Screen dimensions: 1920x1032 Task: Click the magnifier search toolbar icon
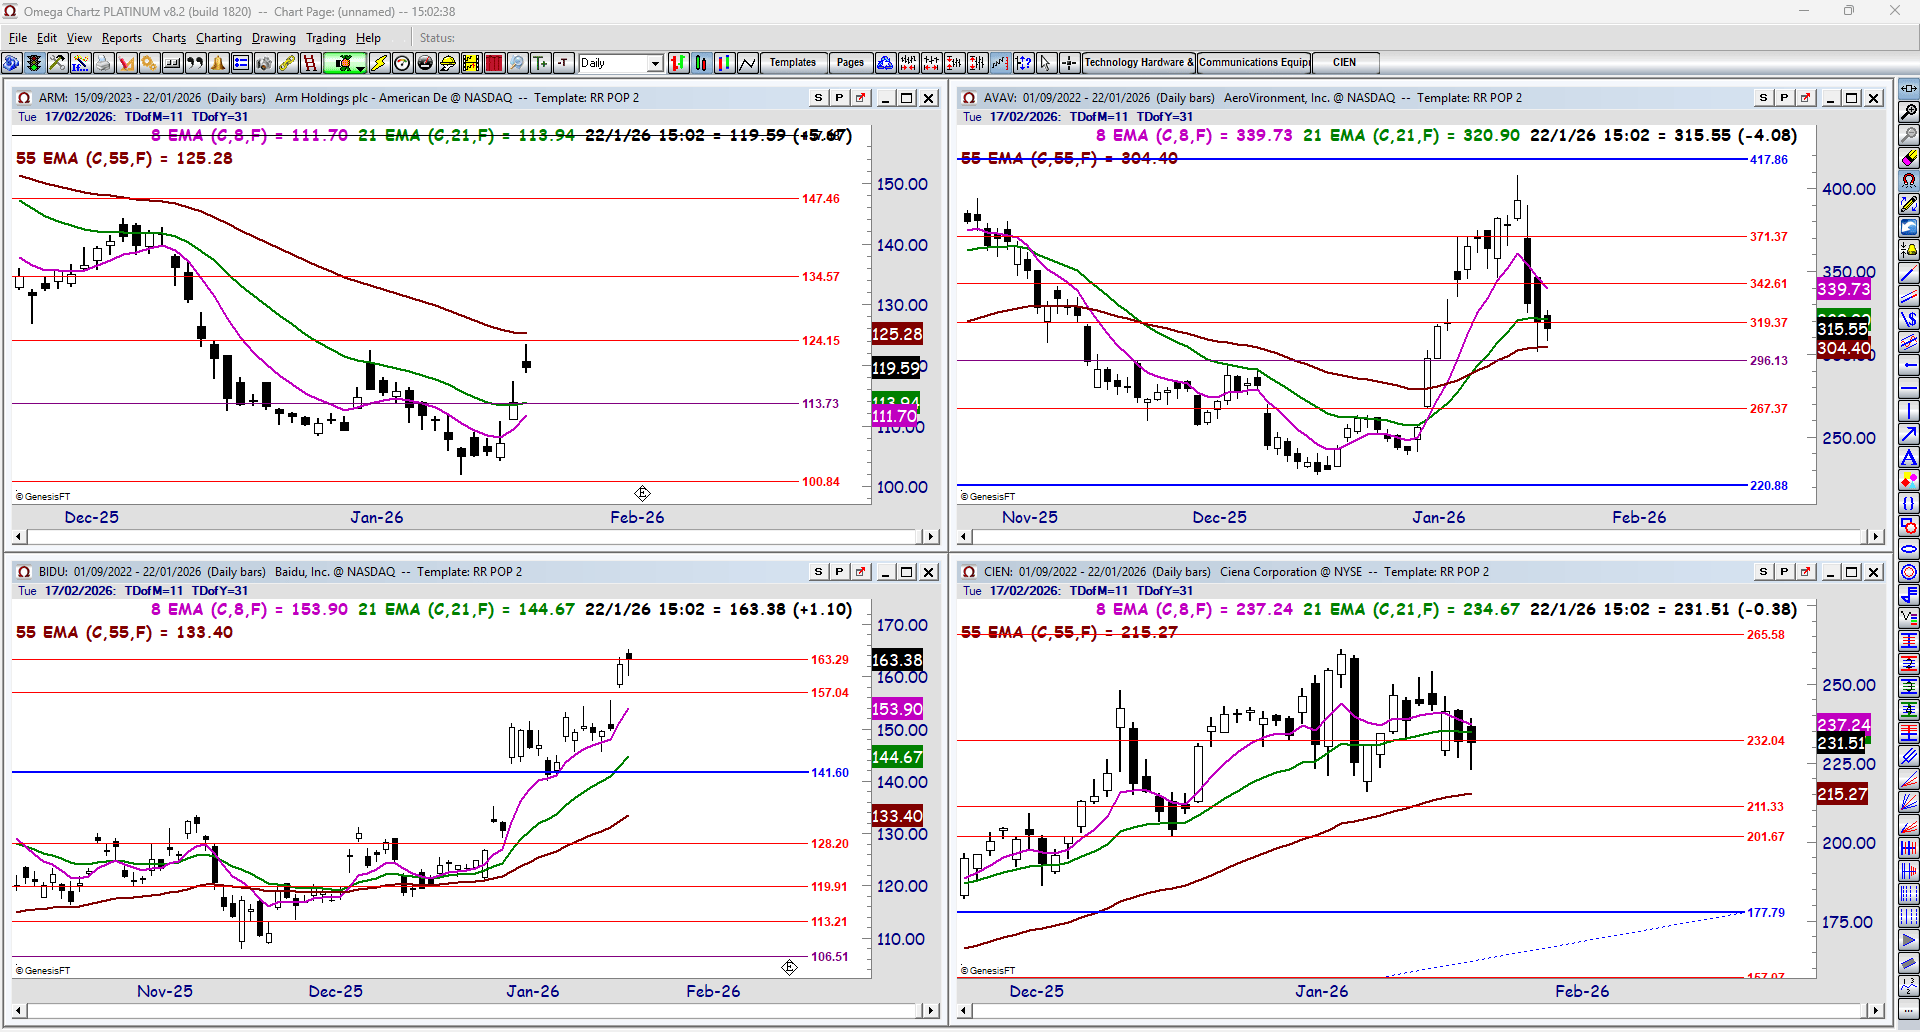(517, 63)
